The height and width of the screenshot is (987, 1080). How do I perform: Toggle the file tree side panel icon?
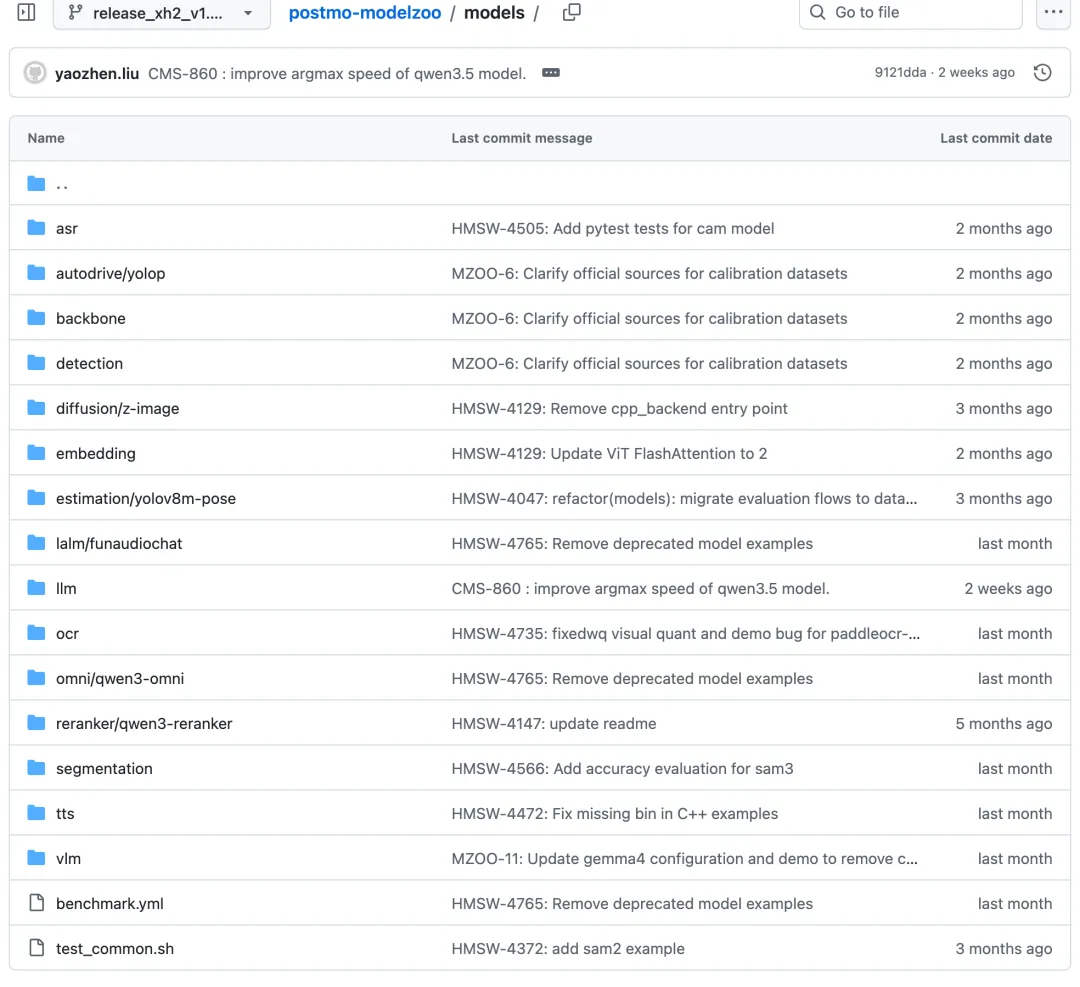(x=26, y=12)
